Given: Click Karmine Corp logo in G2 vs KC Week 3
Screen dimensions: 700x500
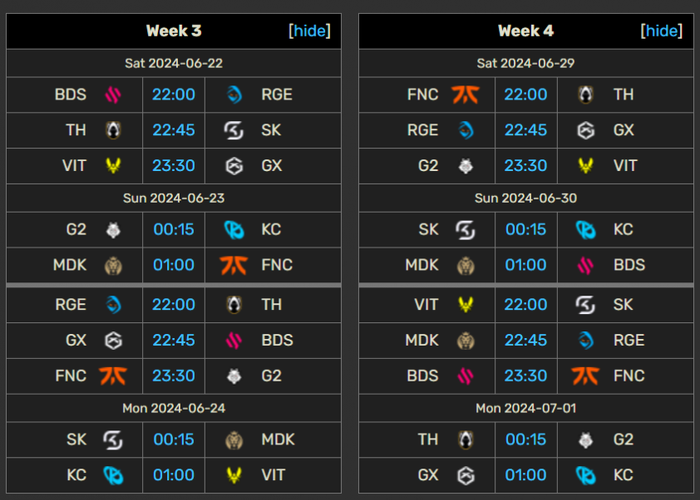Looking at the screenshot, I should (234, 230).
